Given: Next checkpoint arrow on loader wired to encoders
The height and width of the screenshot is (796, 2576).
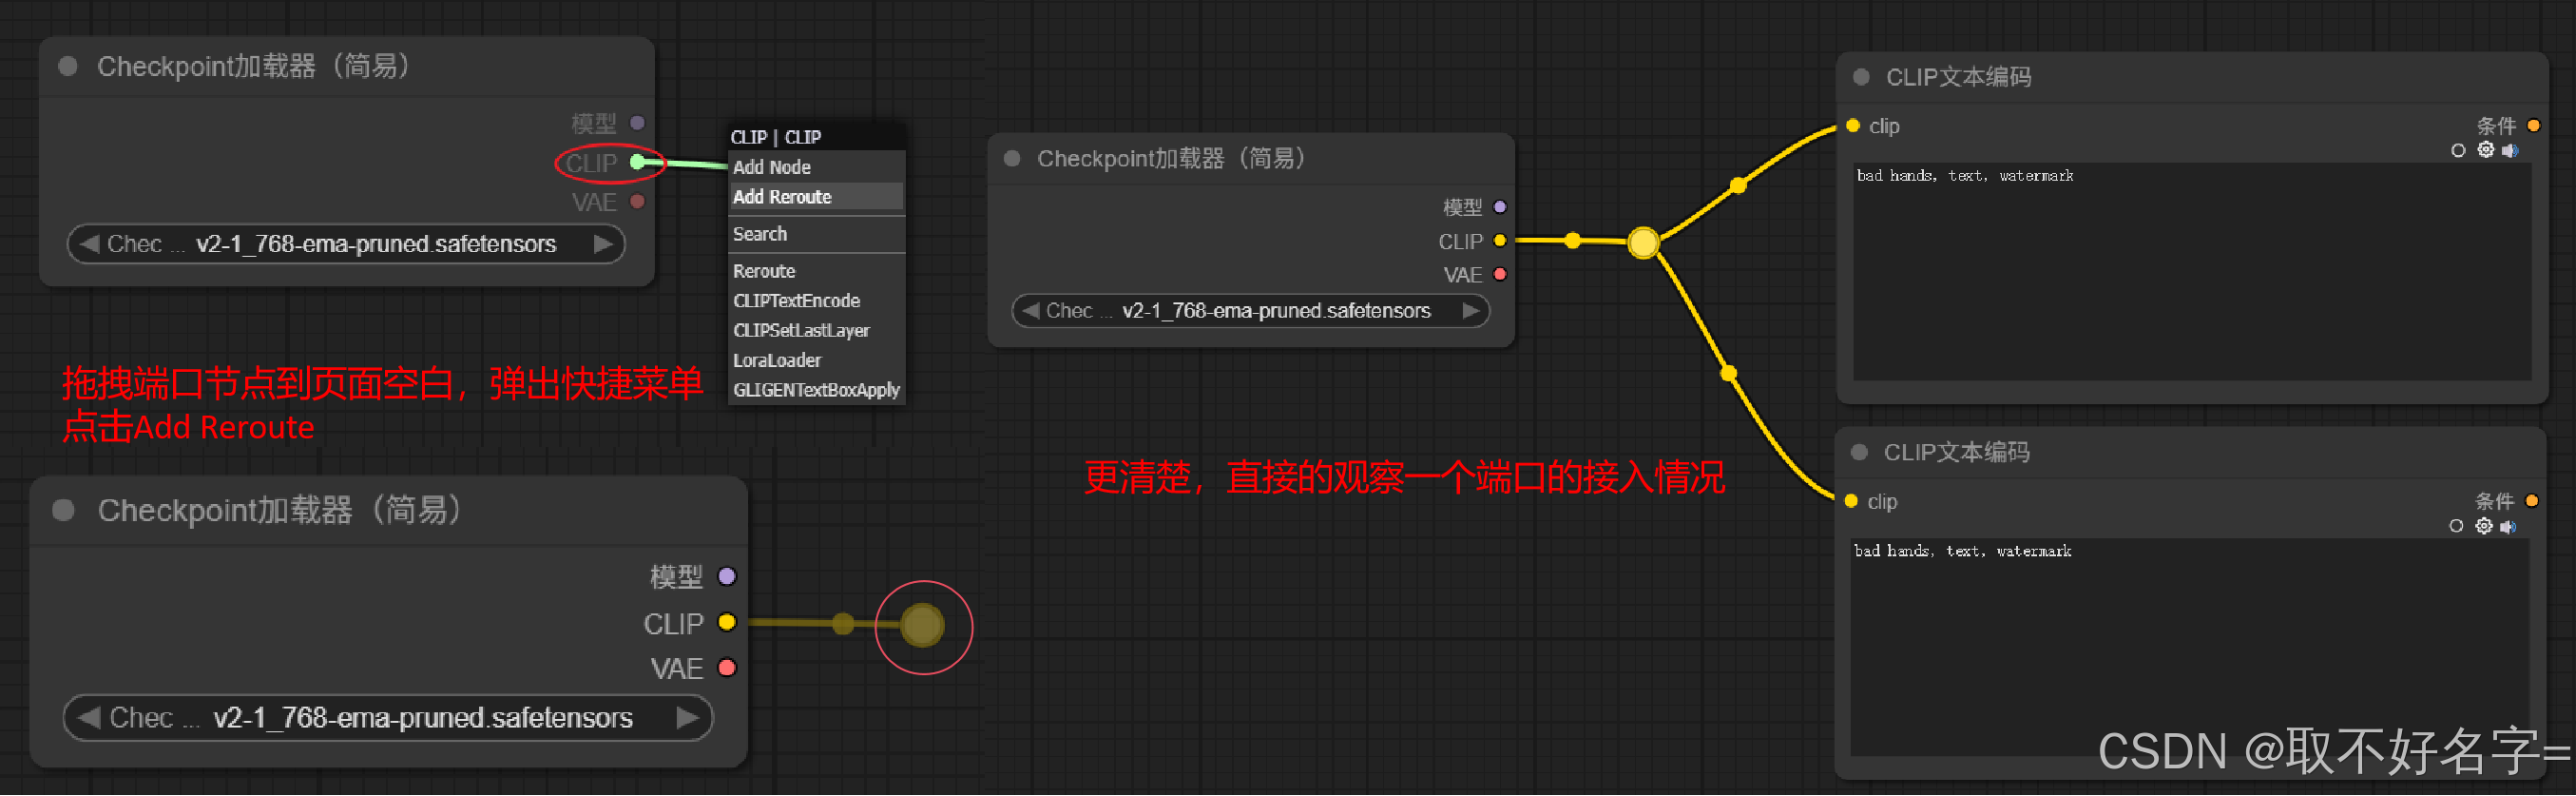Looking at the screenshot, I should coord(1470,311).
